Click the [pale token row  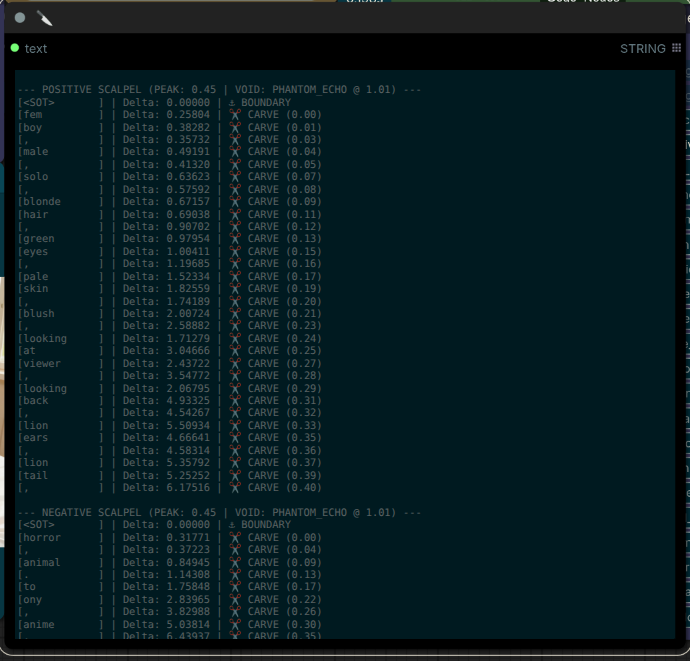(x=170, y=277)
